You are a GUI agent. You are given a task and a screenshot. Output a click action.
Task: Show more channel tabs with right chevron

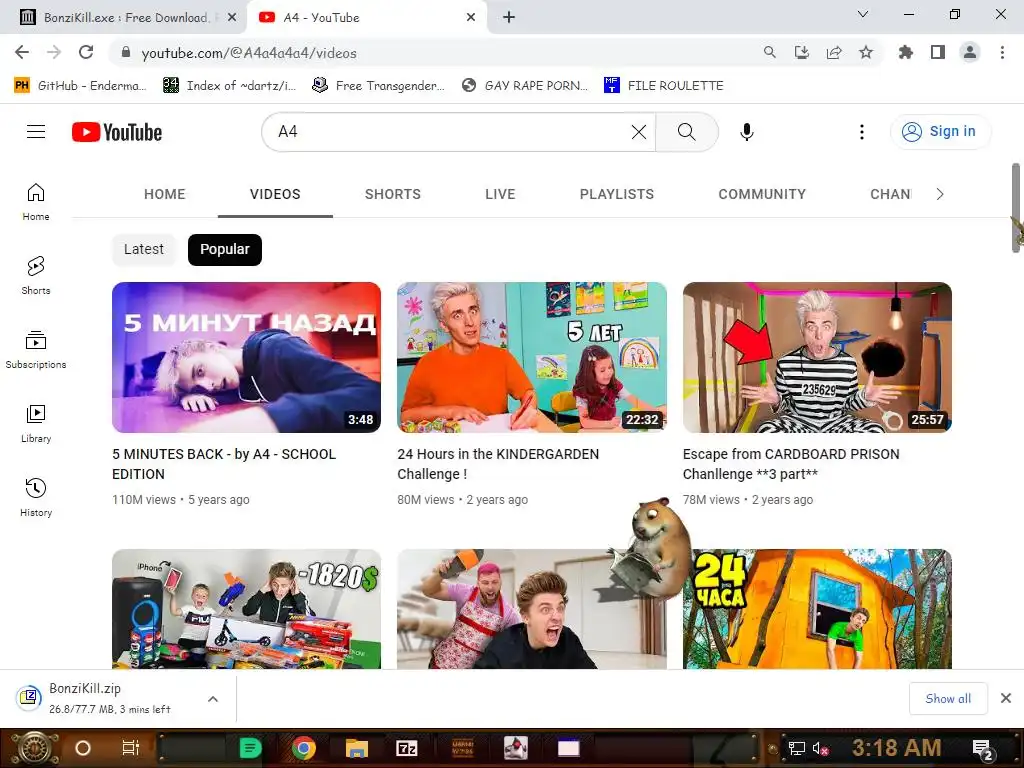[939, 194]
